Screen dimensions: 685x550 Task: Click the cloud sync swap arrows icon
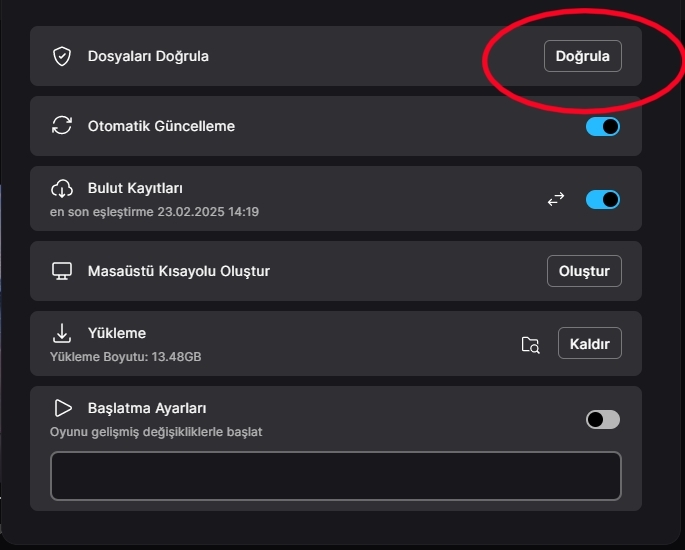(x=556, y=199)
